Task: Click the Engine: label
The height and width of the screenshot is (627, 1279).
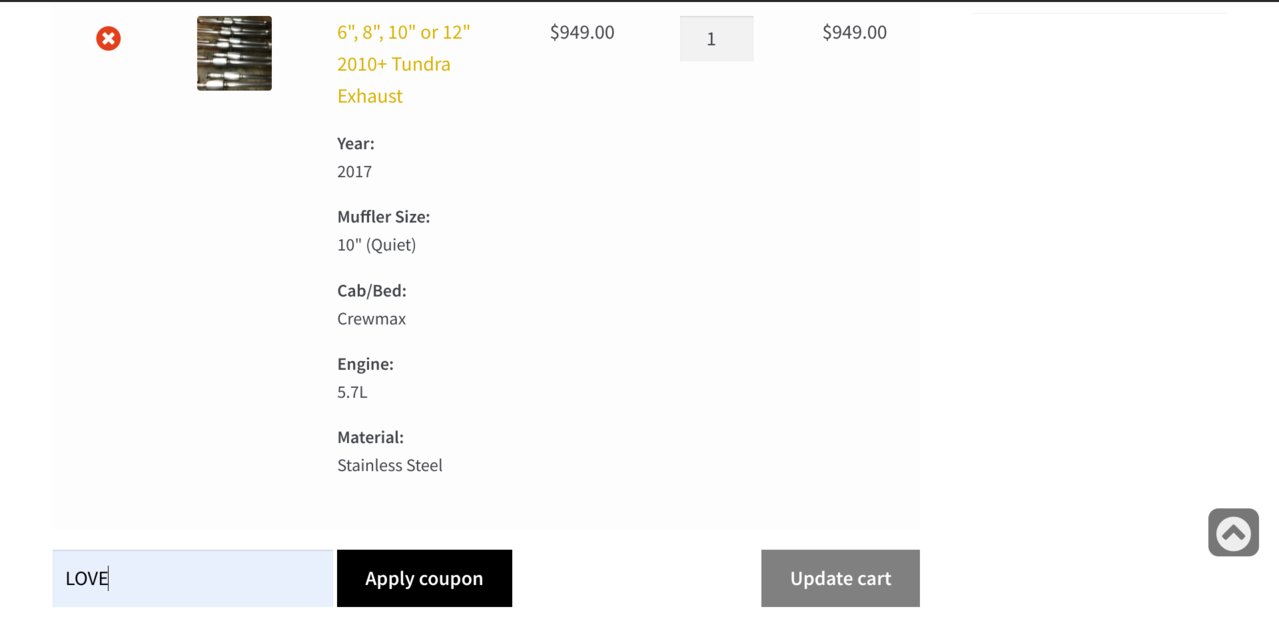Action: click(365, 364)
